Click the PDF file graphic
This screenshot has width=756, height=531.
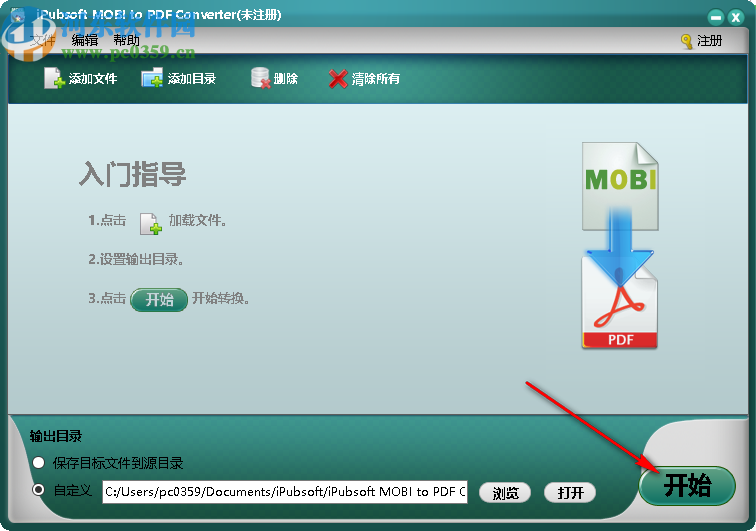pos(620,301)
